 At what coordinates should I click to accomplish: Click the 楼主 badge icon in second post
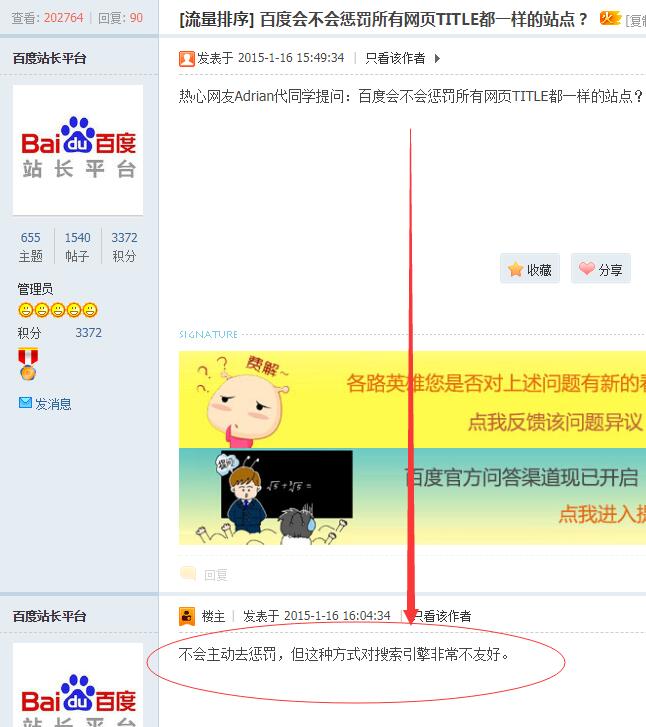click(x=186, y=616)
